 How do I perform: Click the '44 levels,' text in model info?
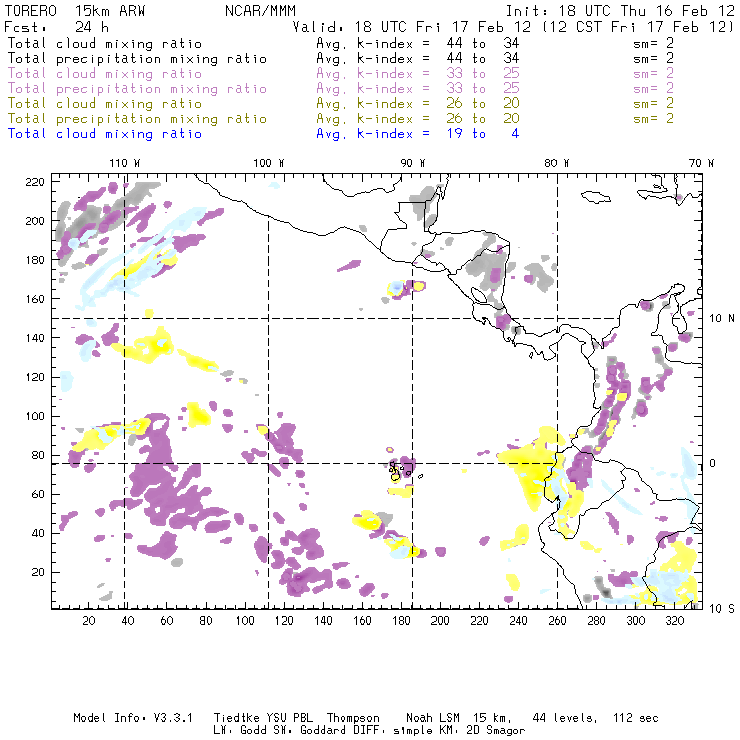coord(565,718)
